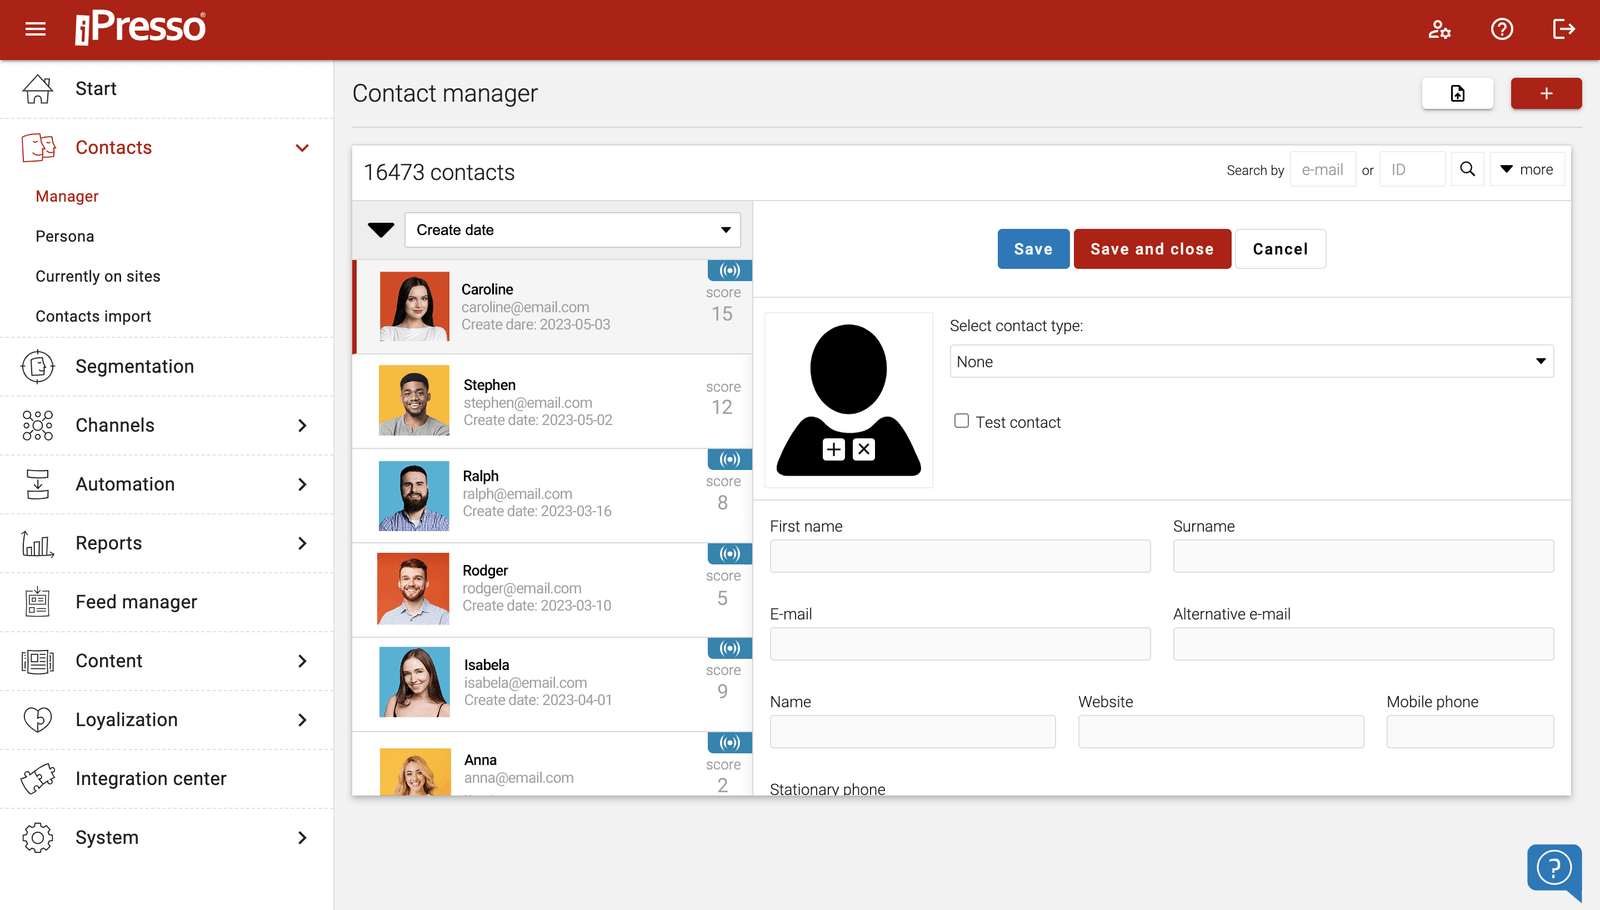Click the filter funnel beside Create date
Screen dimensions: 1600x910
tap(380, 229)
